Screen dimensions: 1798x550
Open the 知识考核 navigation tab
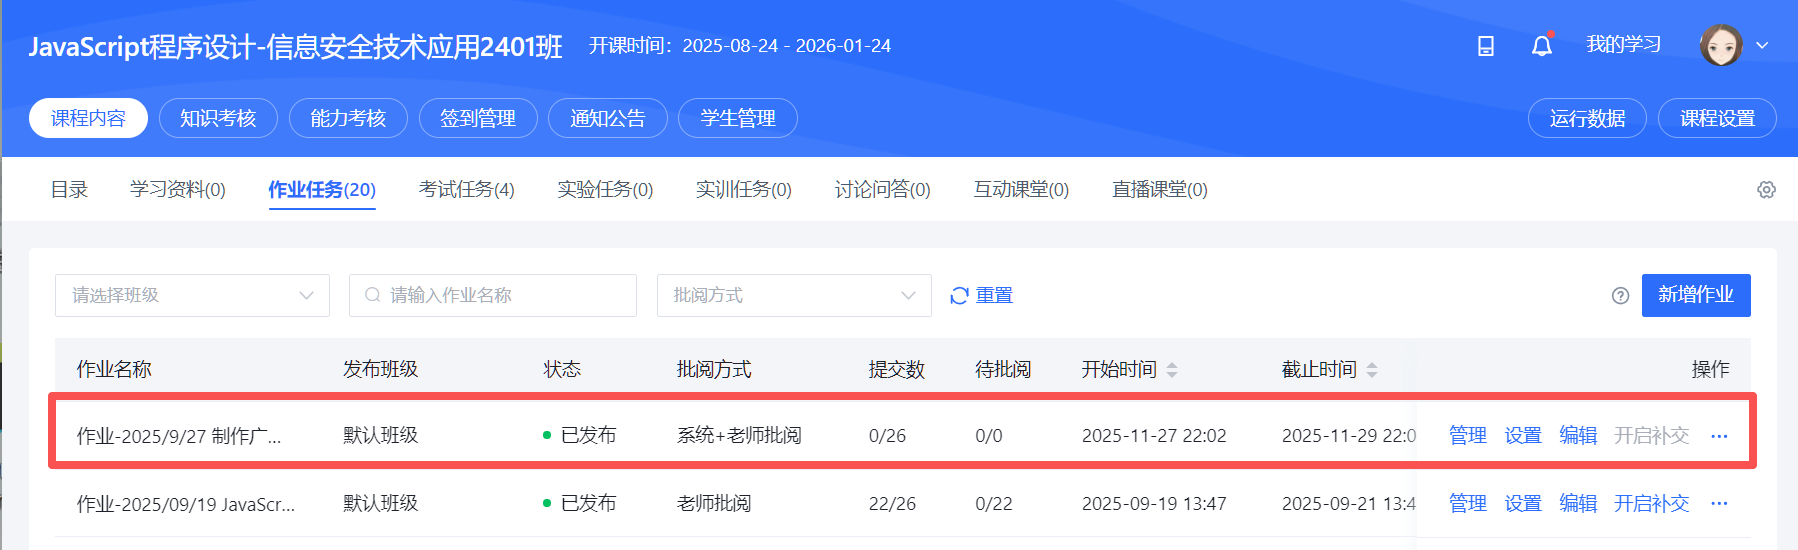click(x=218, y=118)
